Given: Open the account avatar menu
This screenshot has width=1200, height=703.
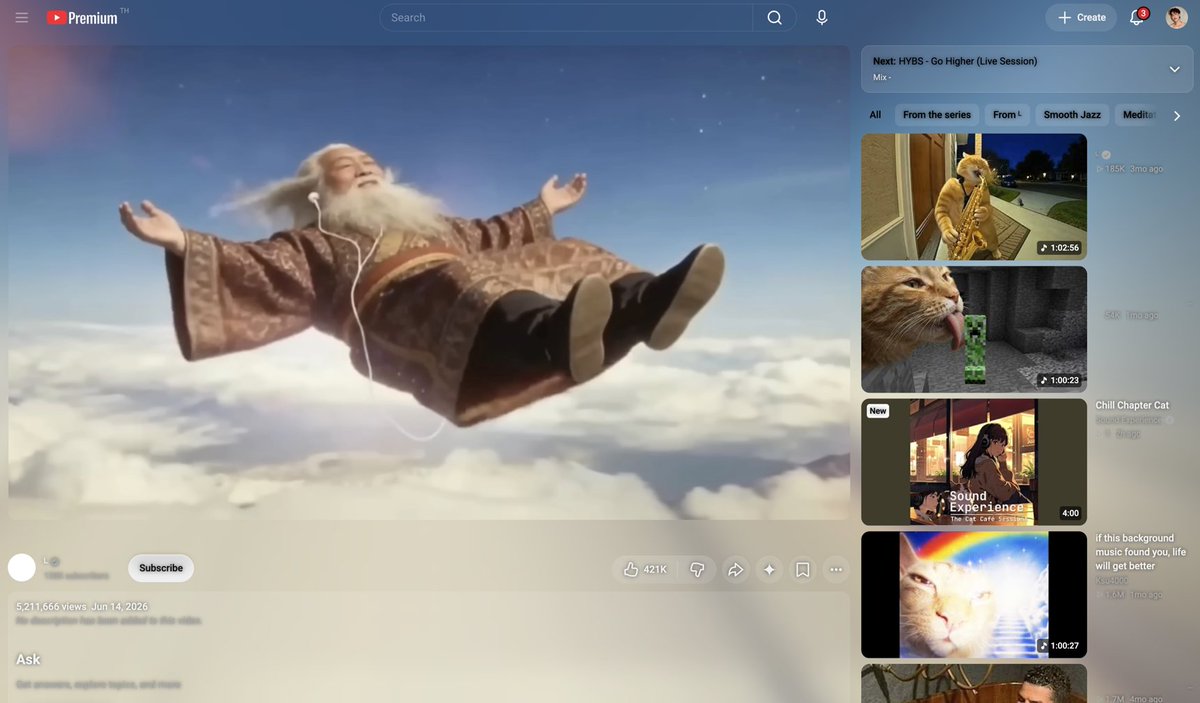Looking at the screenshot, I should pyautogui.click(x=1177, y=17).
